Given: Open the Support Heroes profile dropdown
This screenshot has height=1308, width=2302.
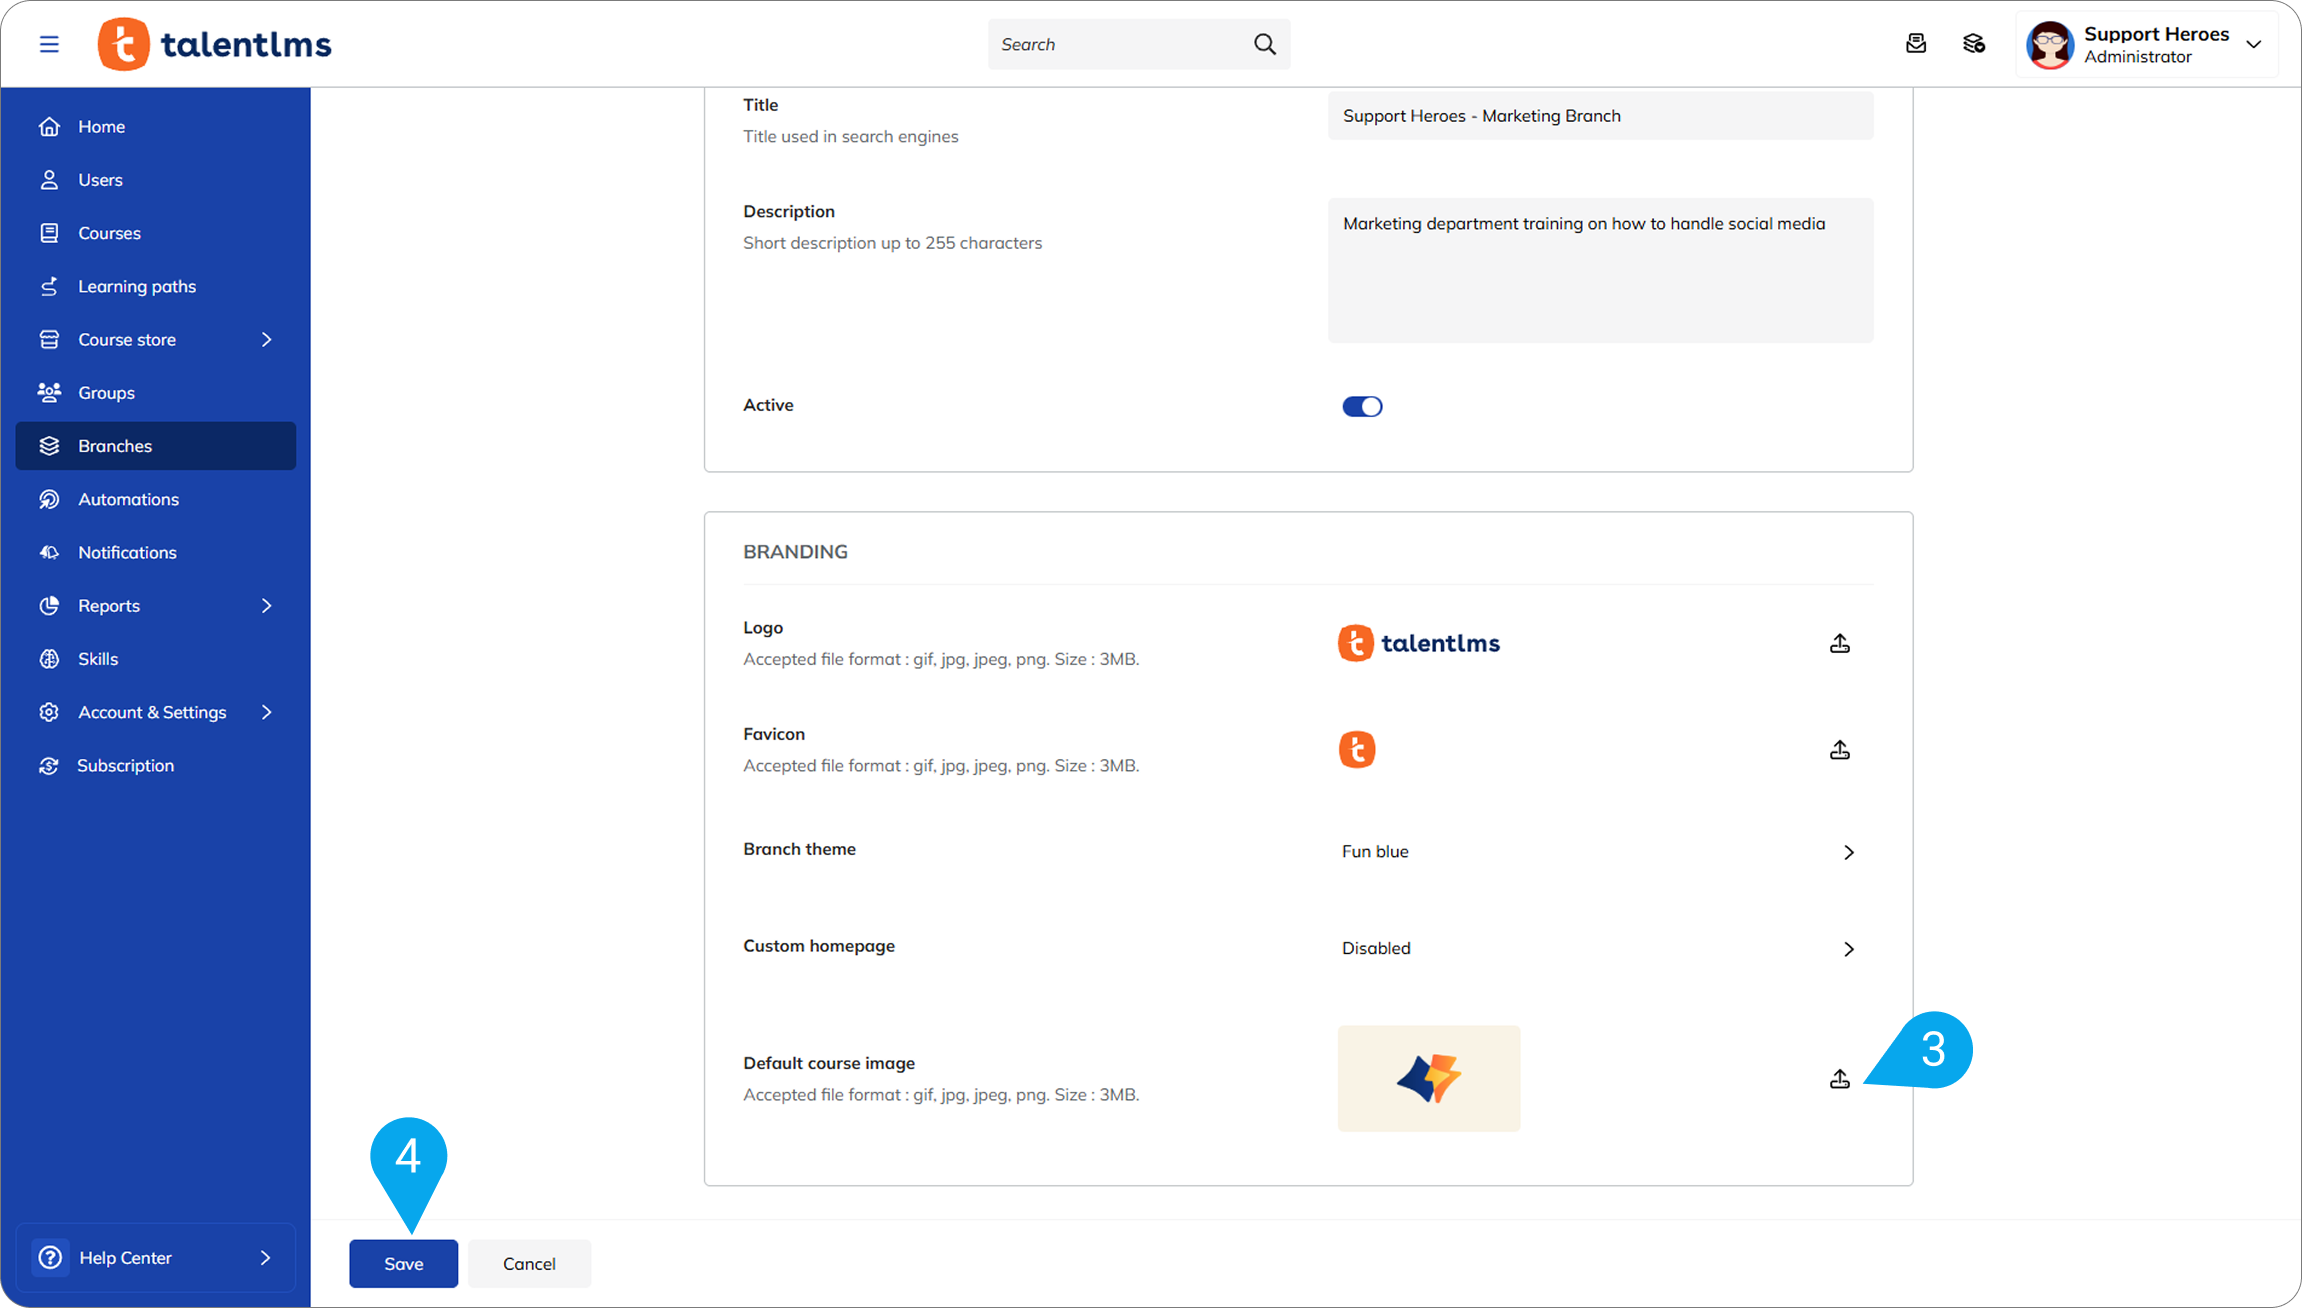Looking at the screenshot, I should click(2253, 44).
